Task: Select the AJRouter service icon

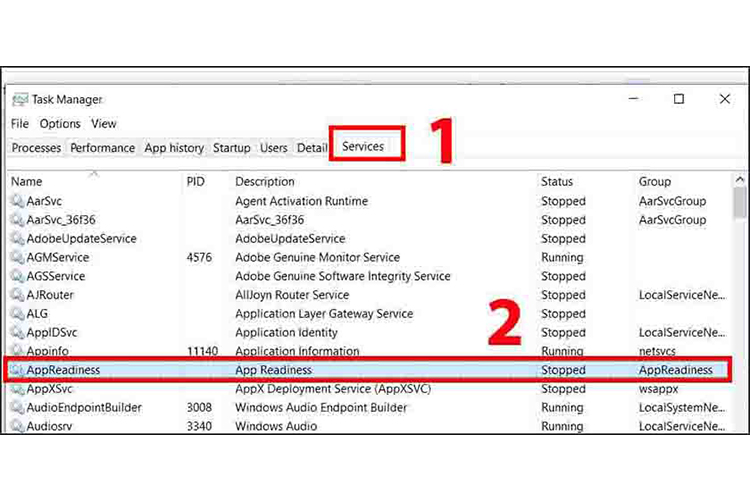Action: [x=18, y=295]
